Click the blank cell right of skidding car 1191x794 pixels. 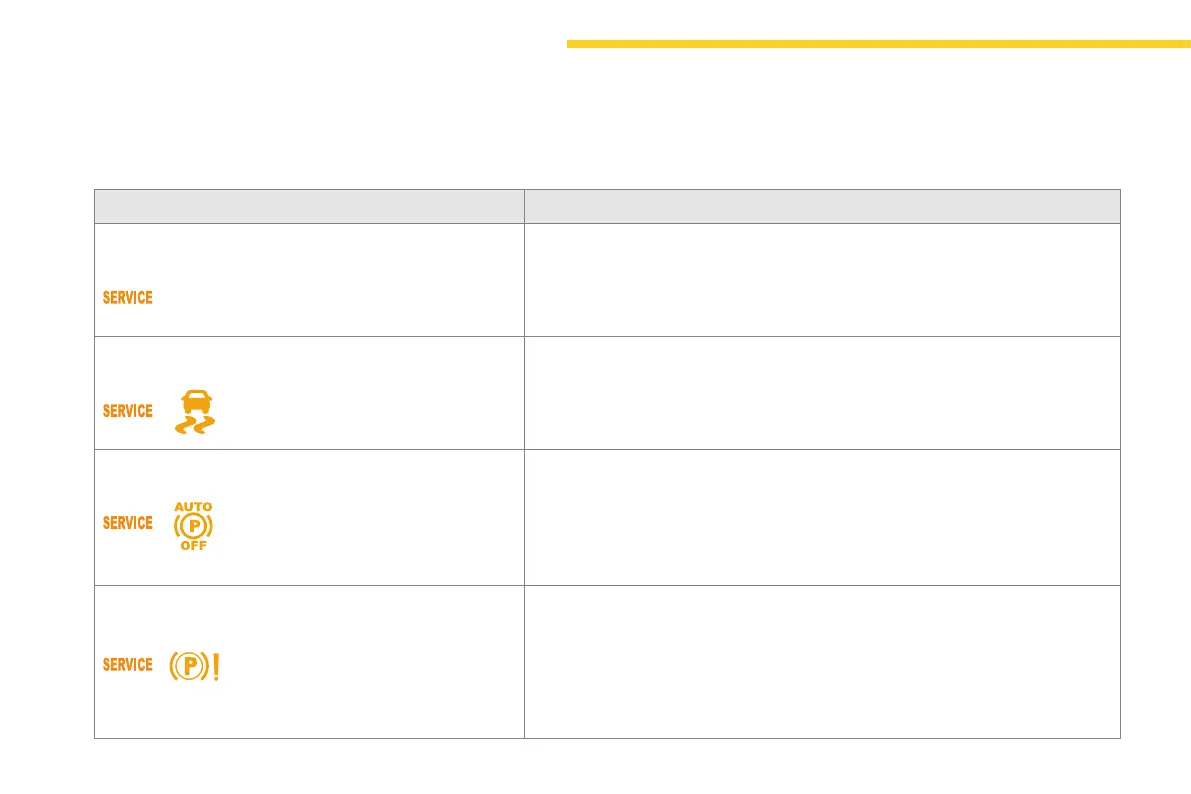click(x=822, y=393)
